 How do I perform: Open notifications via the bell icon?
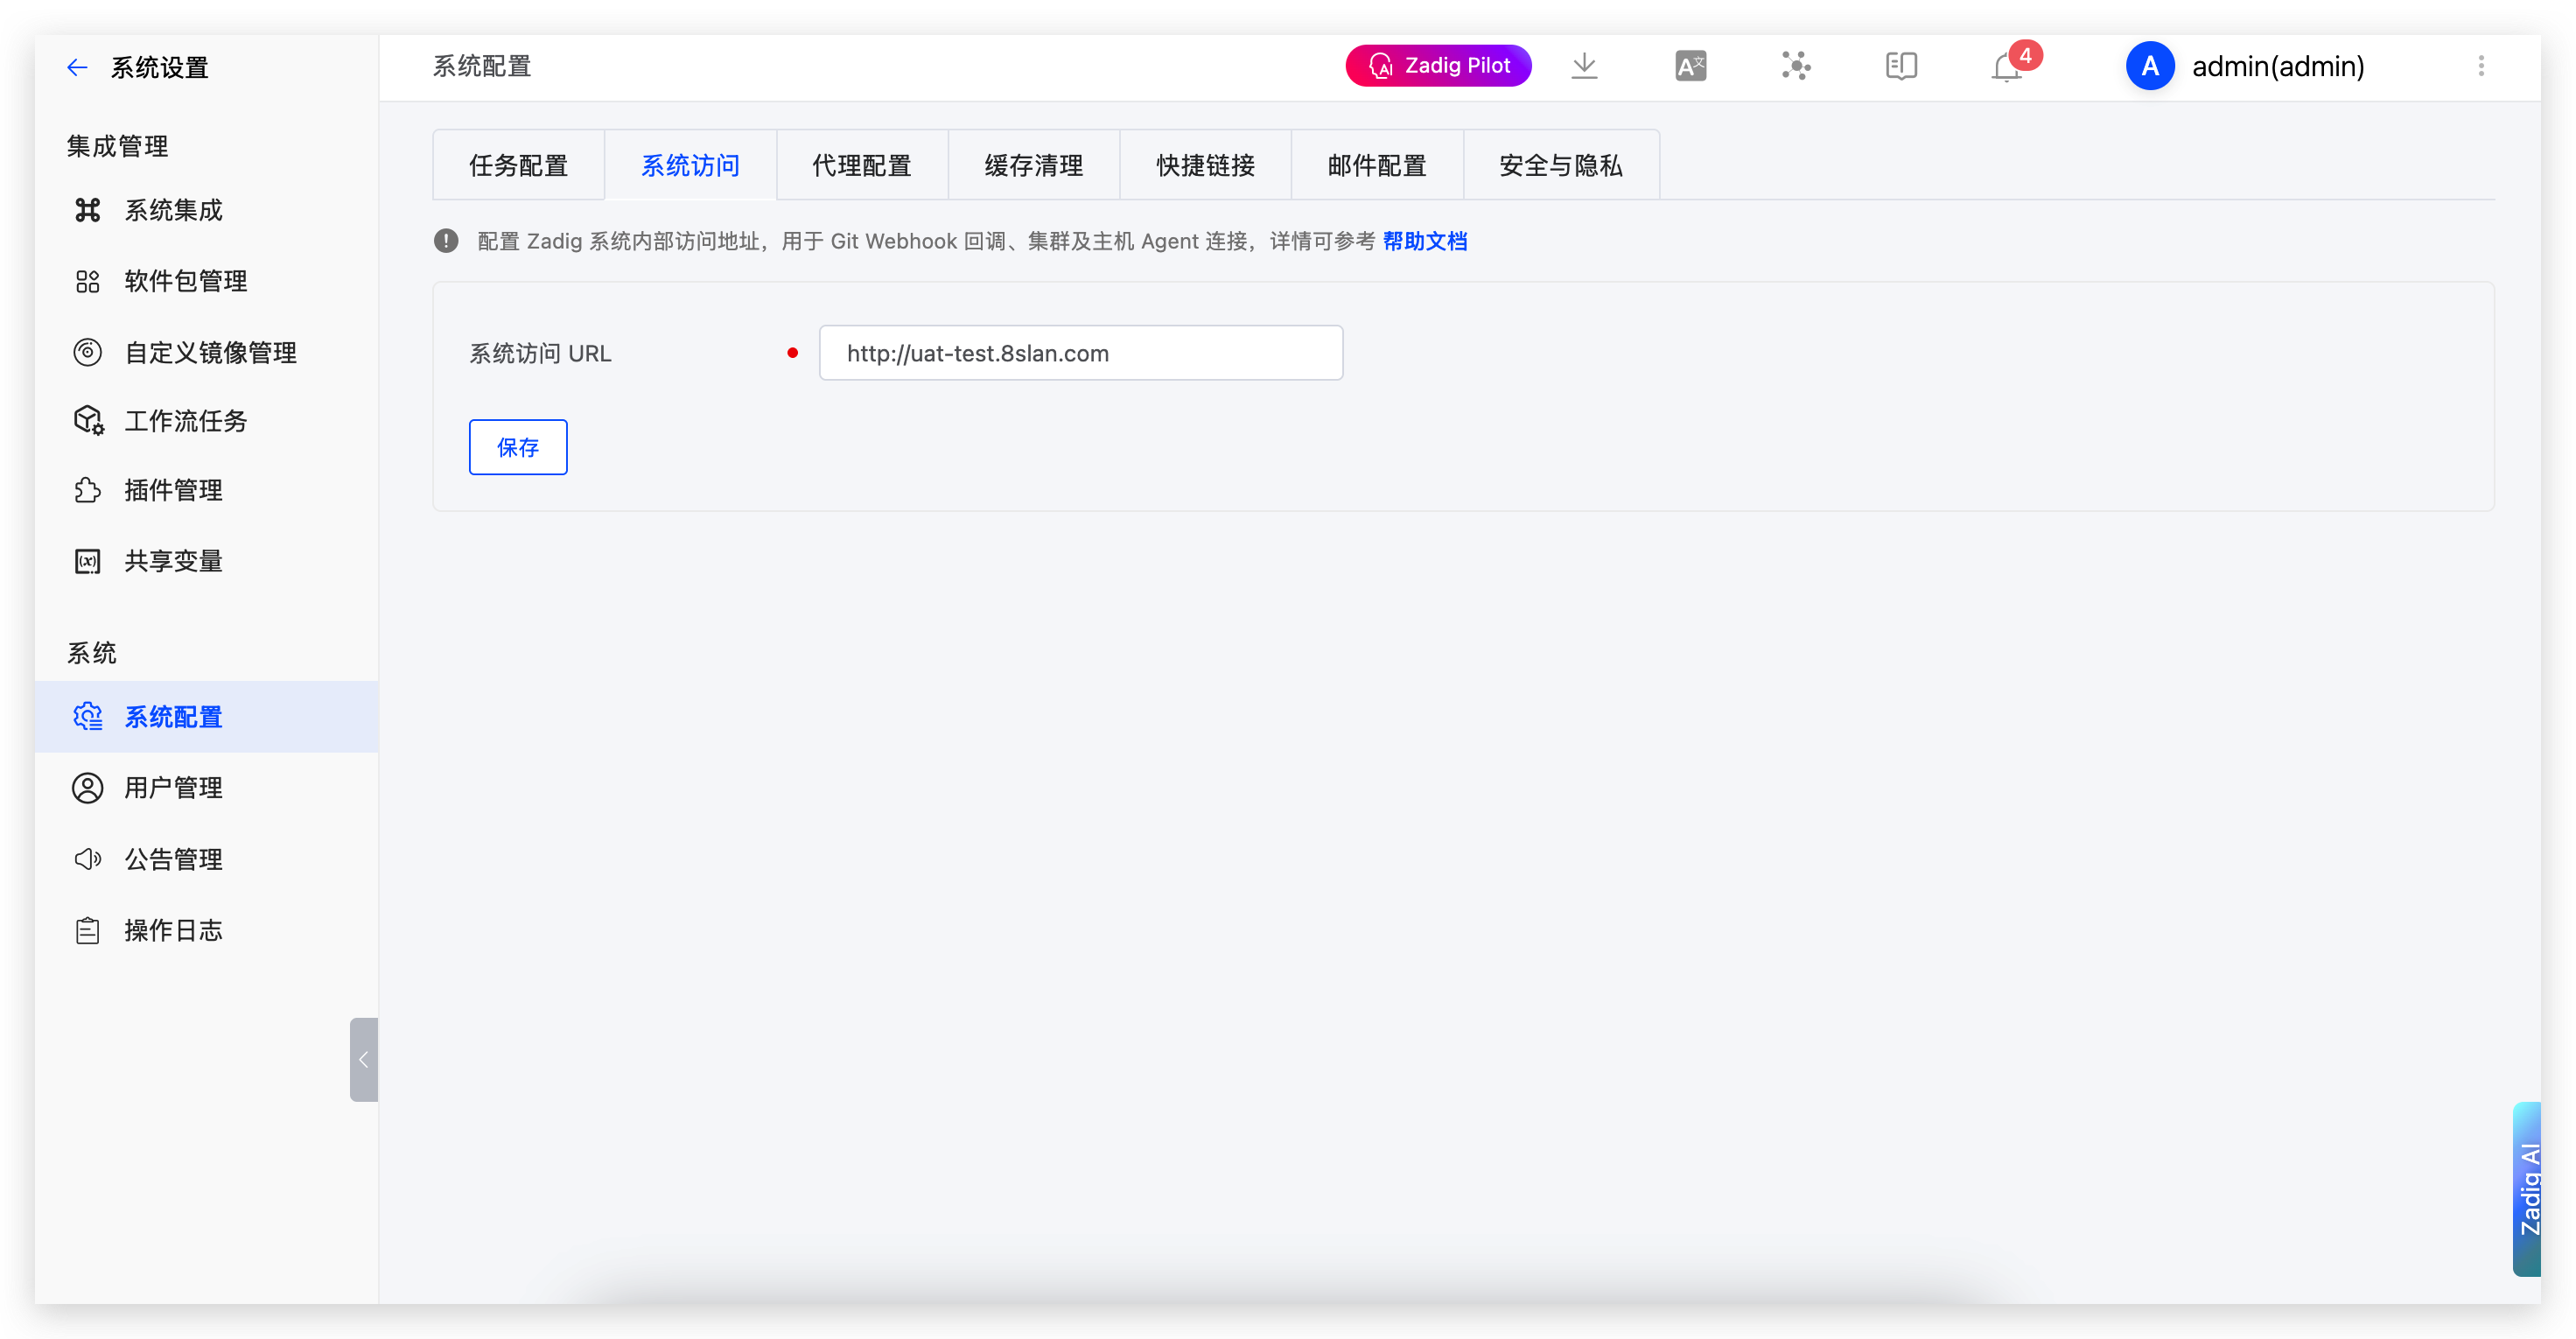(2007, 67)
